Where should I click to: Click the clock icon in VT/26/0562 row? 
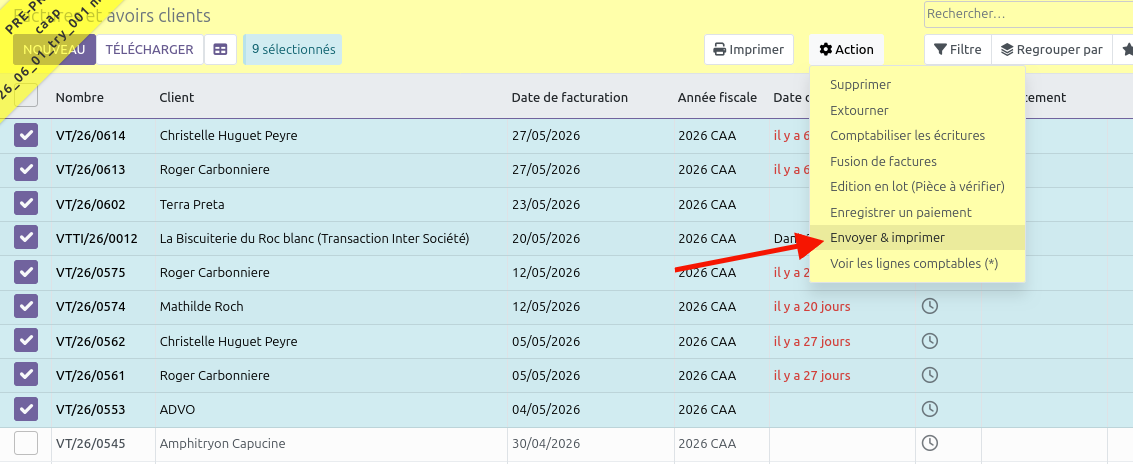coord(930,340)
